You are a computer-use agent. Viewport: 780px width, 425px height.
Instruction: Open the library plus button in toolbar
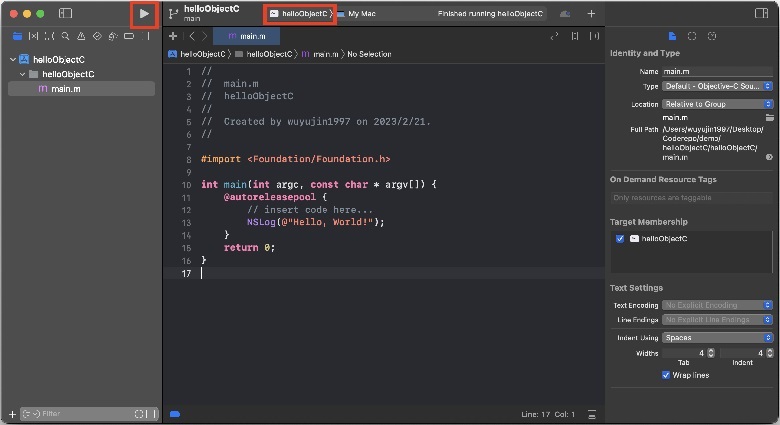coord(591,14)
